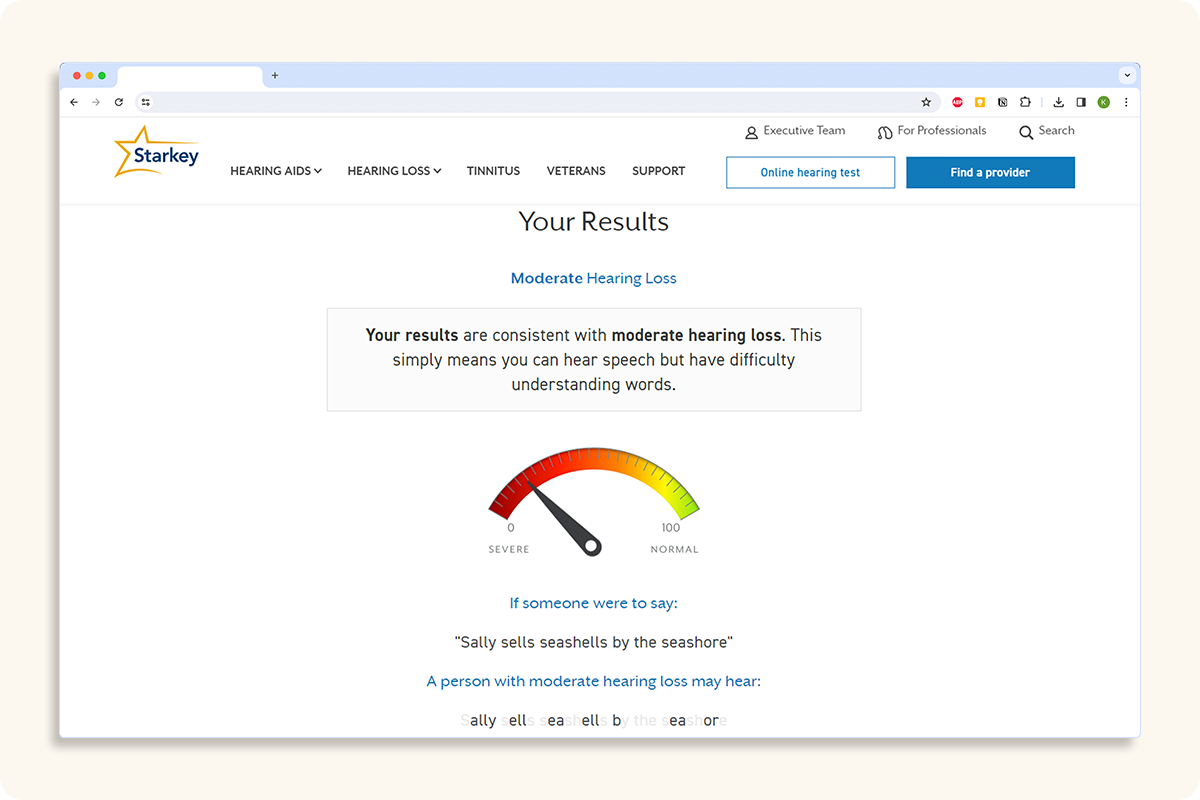The height and width of the screenshot is (800, 1200).
Task: Open the Executive Team link
Action: pos(804,131)
